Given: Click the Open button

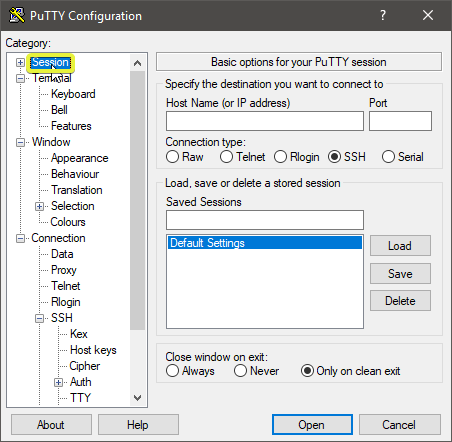Looking at the screenshot, I should (x=312, y=425).
